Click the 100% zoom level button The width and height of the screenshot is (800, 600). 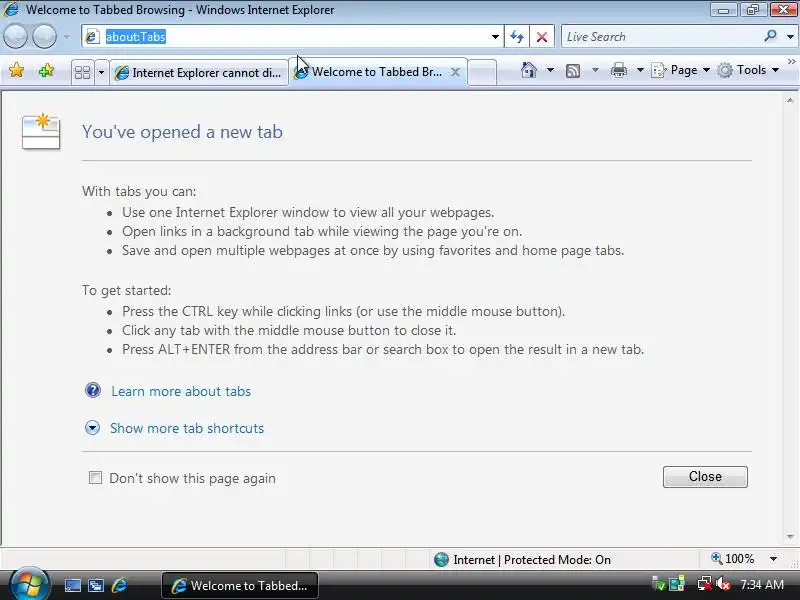[733, 559]
